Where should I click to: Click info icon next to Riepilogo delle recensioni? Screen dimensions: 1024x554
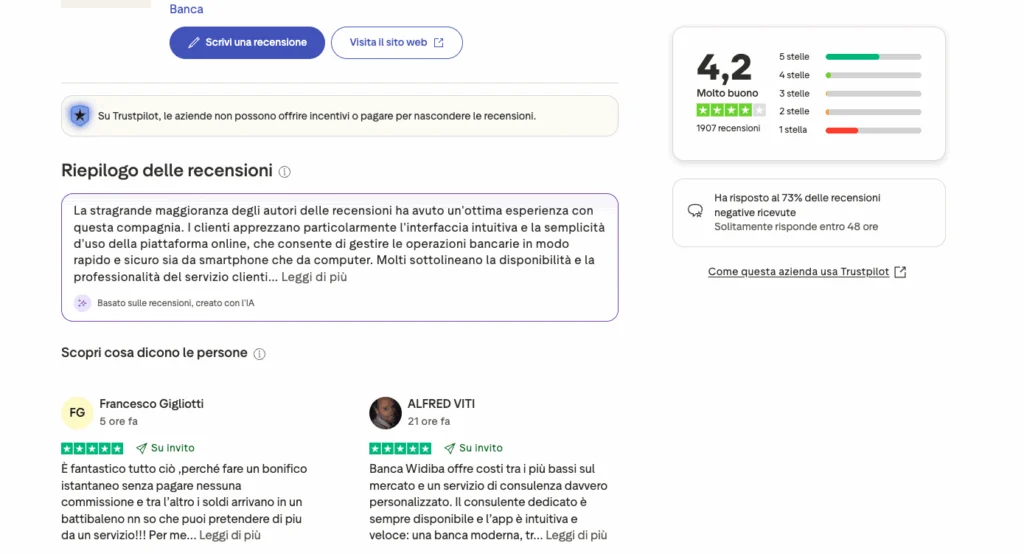click(x=285, y=172)
